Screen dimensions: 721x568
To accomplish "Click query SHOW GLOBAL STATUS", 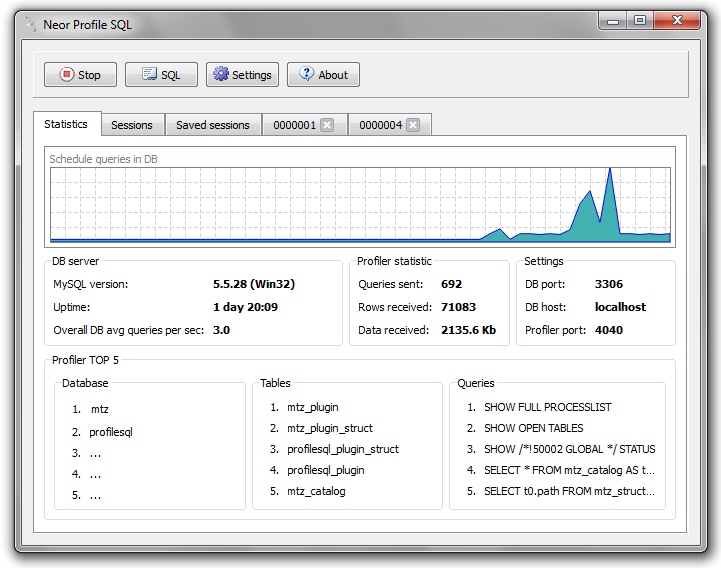I will pyautogui.click(x=570, y=449).
